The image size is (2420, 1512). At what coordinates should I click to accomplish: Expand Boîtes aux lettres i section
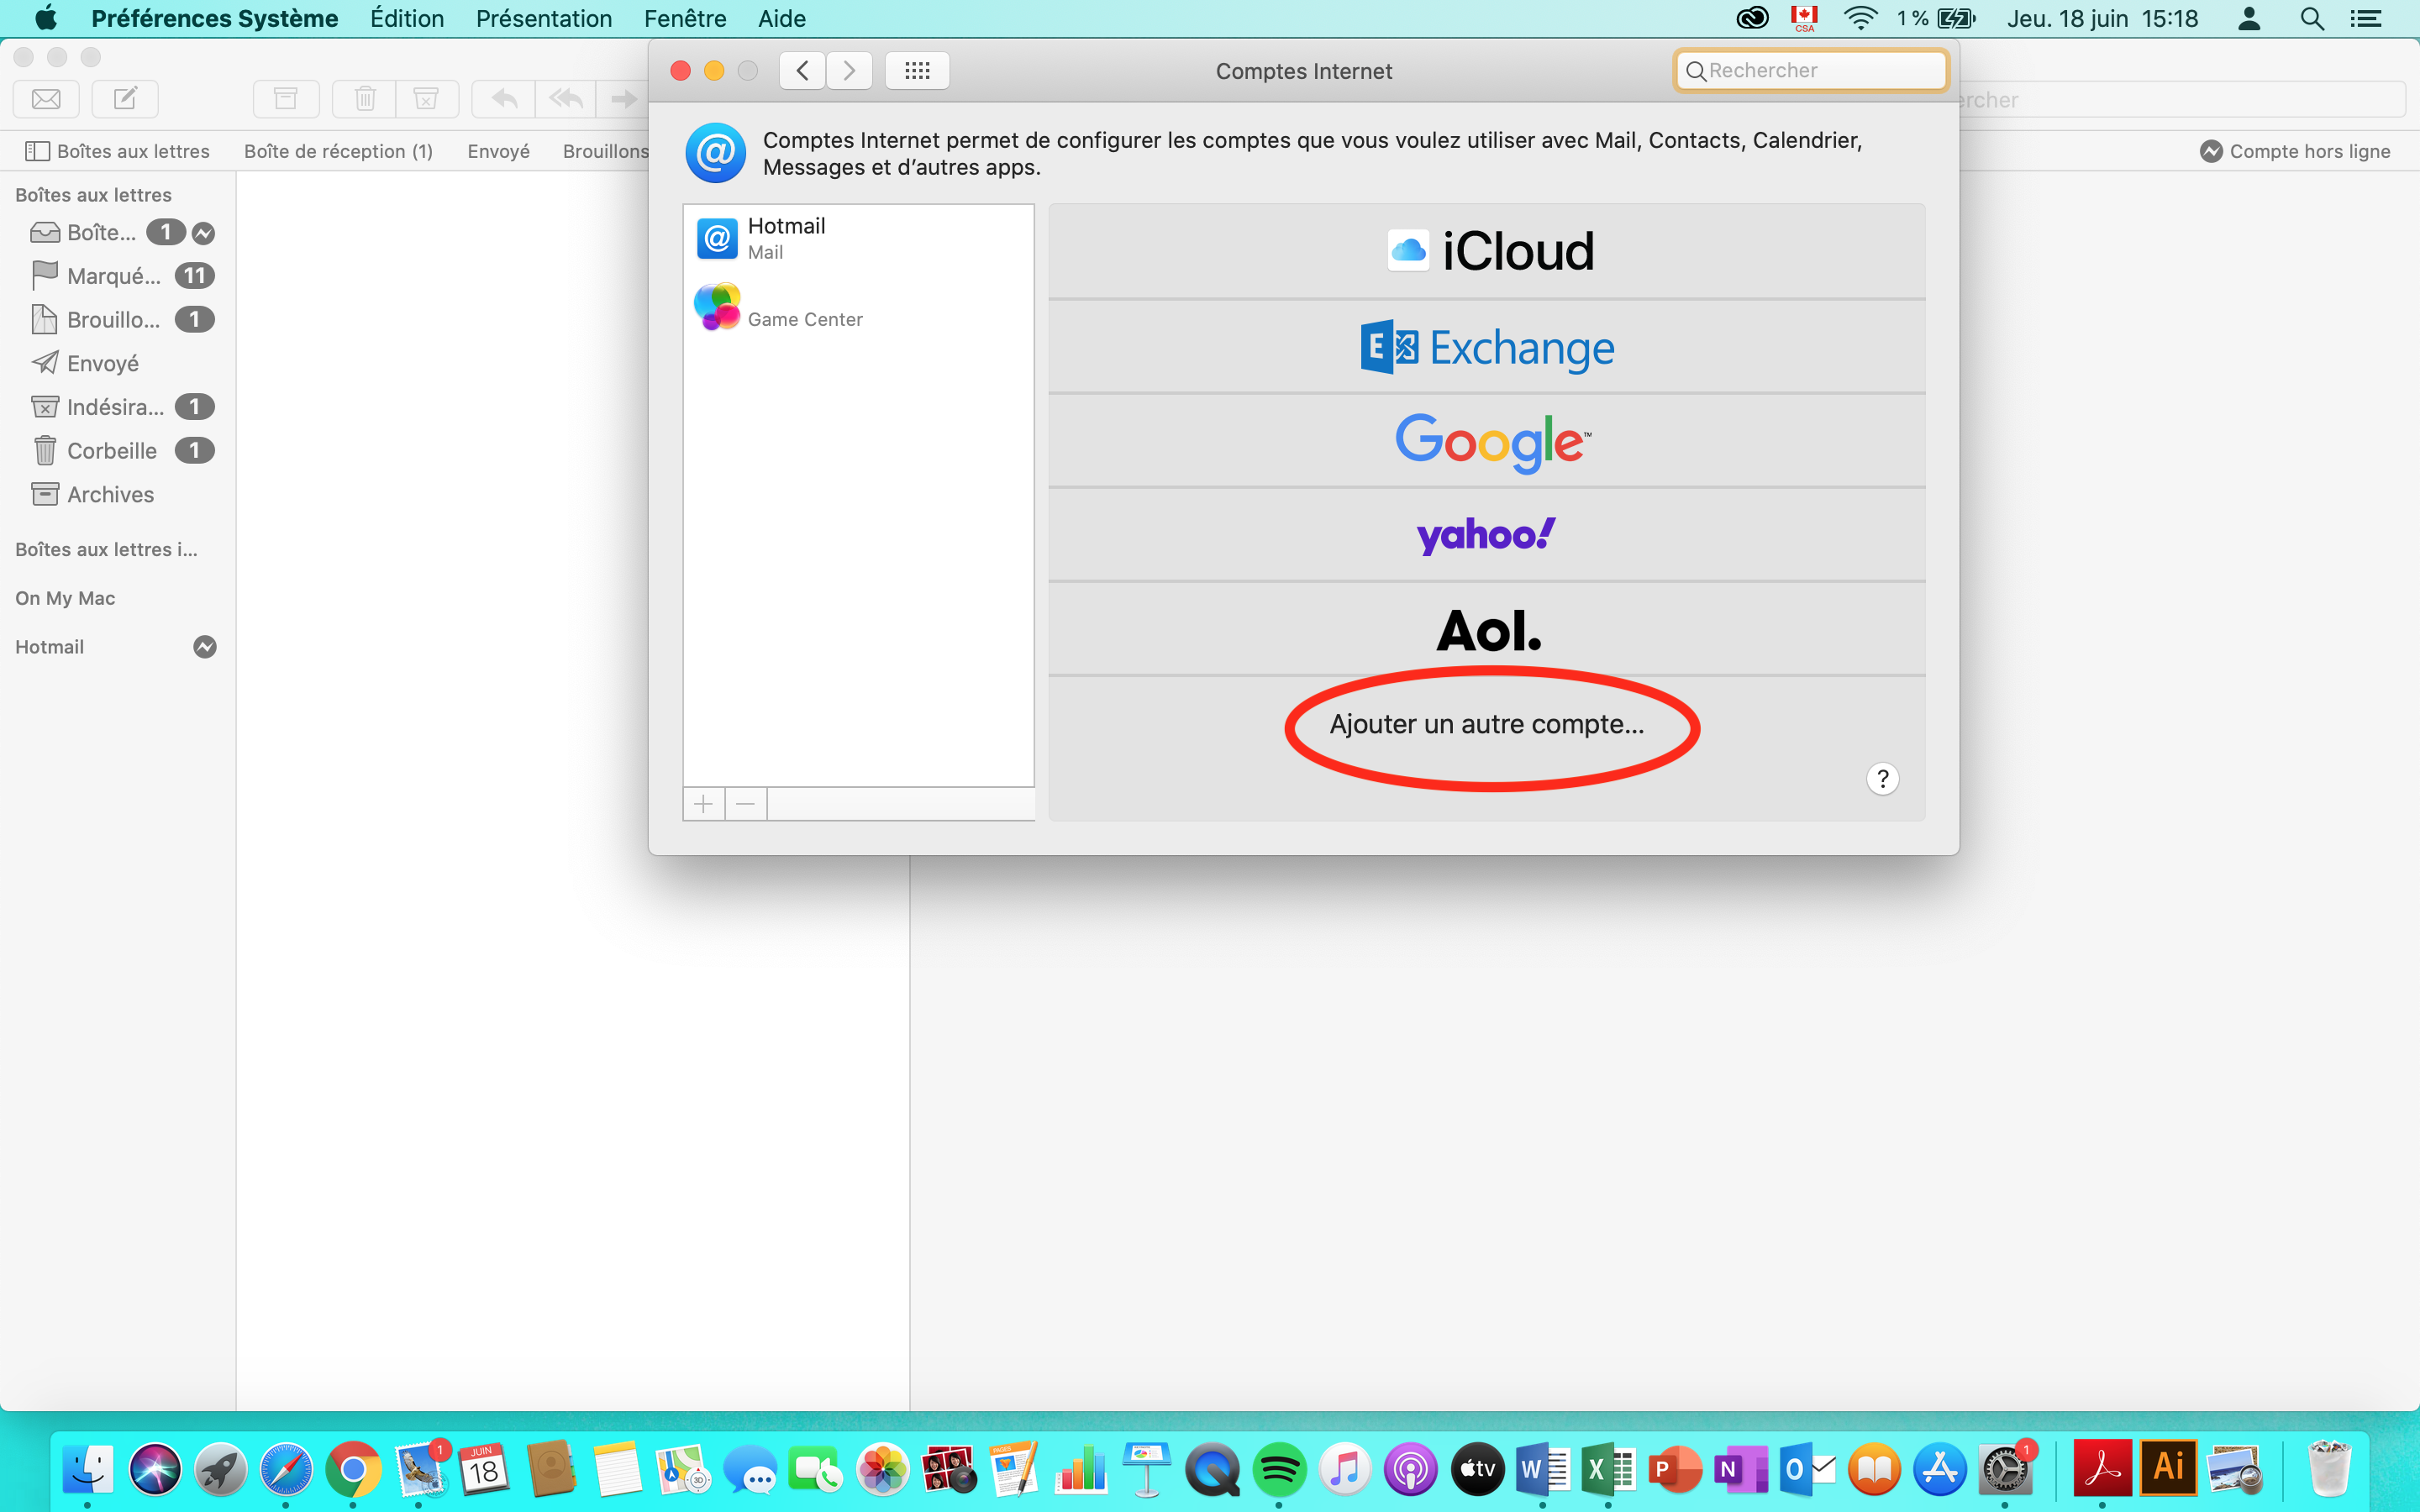tap(106, 550)
